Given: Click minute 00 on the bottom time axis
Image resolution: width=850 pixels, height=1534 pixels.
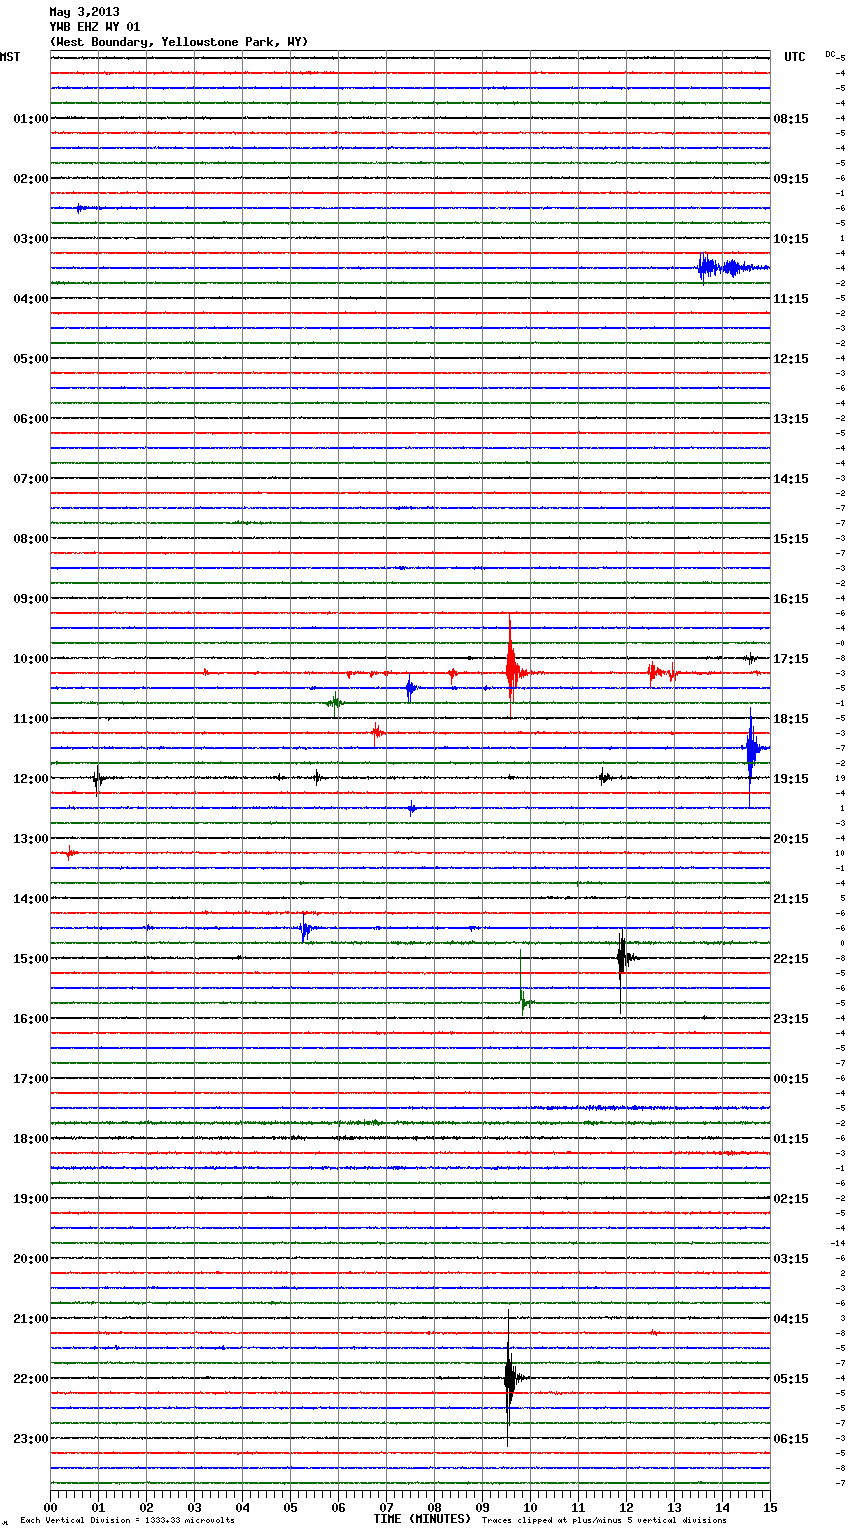Looking at the screenshot, I should pyautogui.click(x=50, y=1507).
